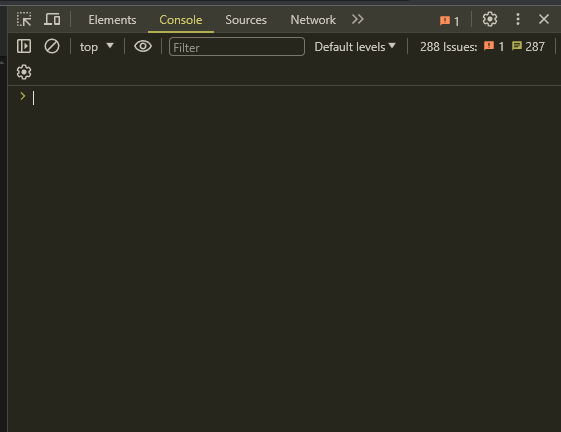Viewport: 561px width, 432px height.
Task: Click the orange issue badge in the tab bar
Action: tap(449, 21)
